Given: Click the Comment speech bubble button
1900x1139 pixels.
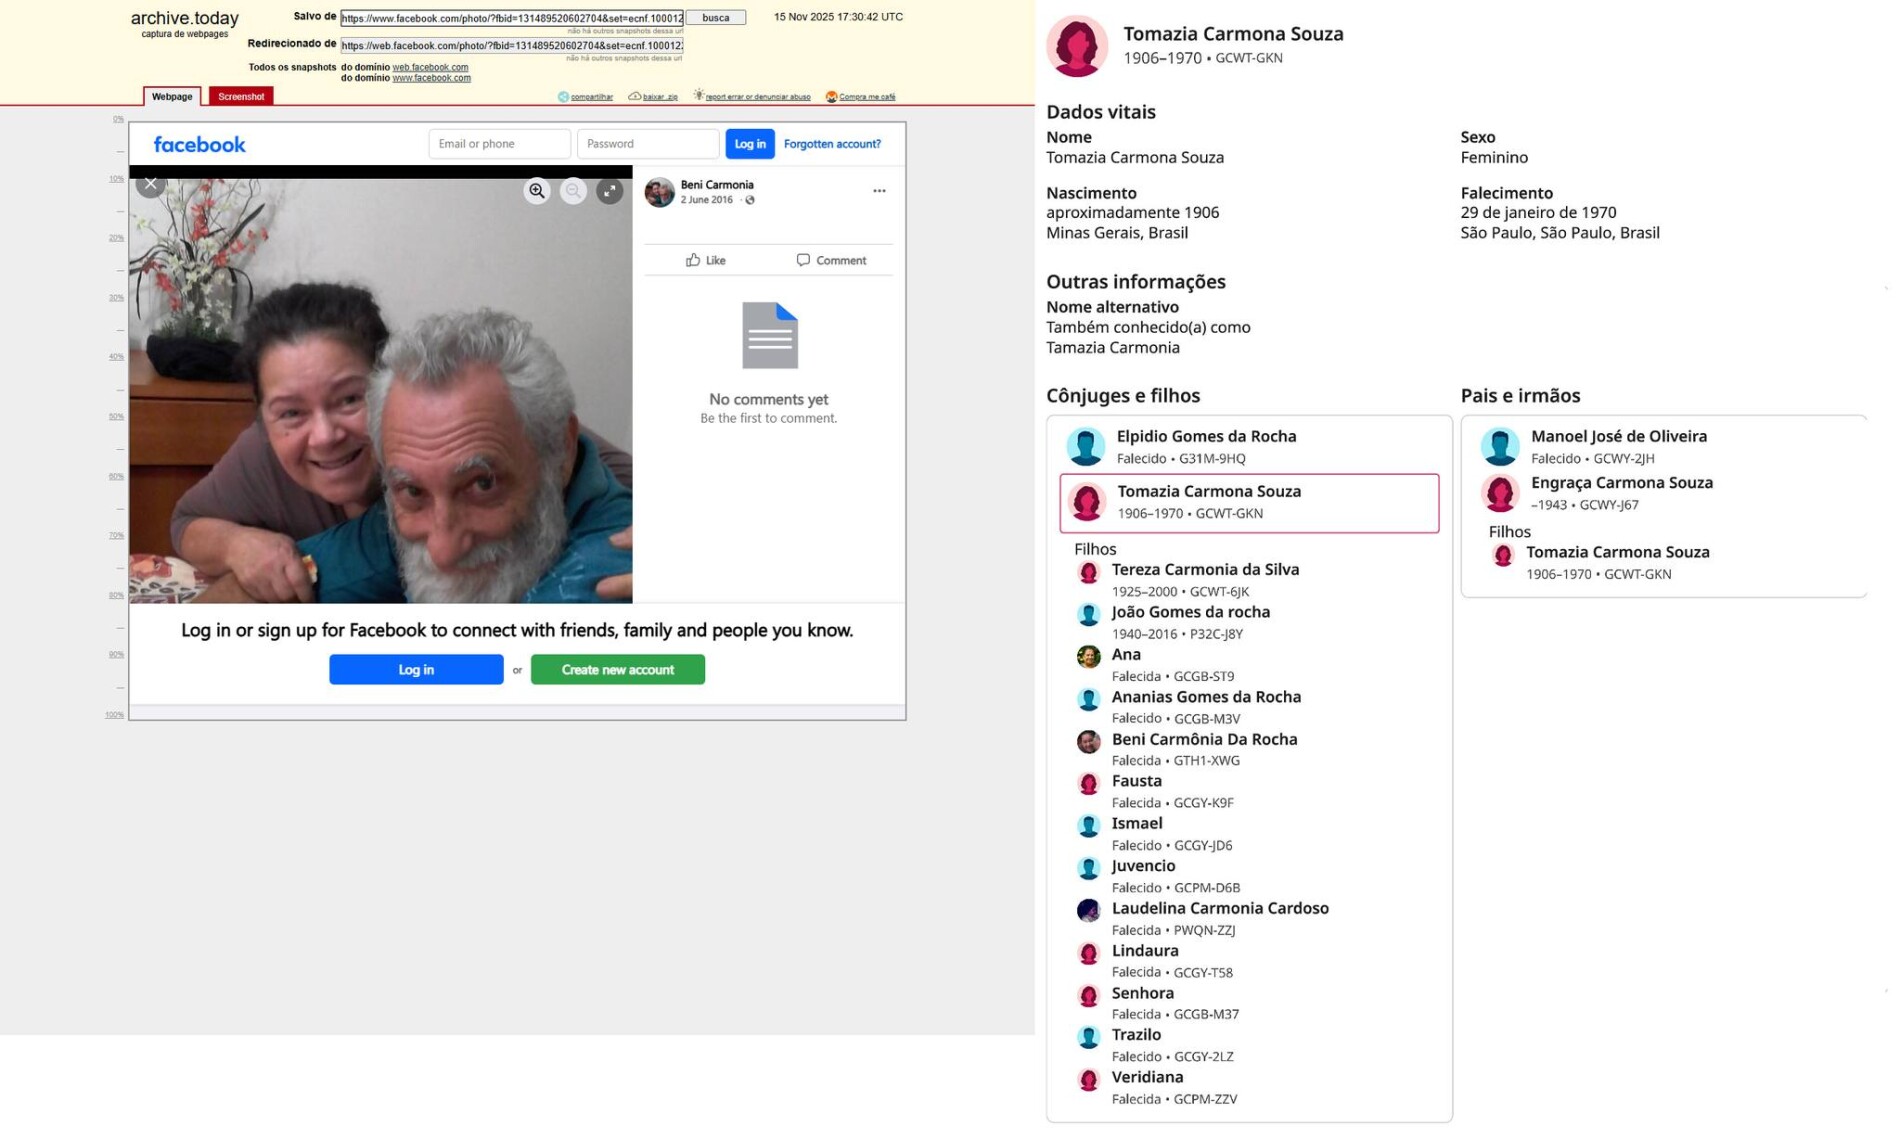Looking at the screenshot, I should [x=830, y=260].
